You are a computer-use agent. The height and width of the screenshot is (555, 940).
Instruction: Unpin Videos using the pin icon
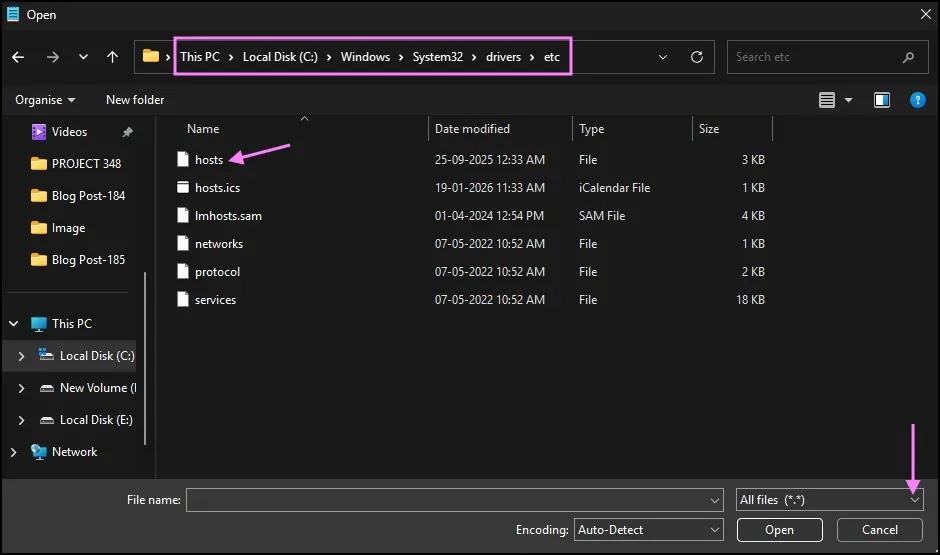(x=127, y=132)
